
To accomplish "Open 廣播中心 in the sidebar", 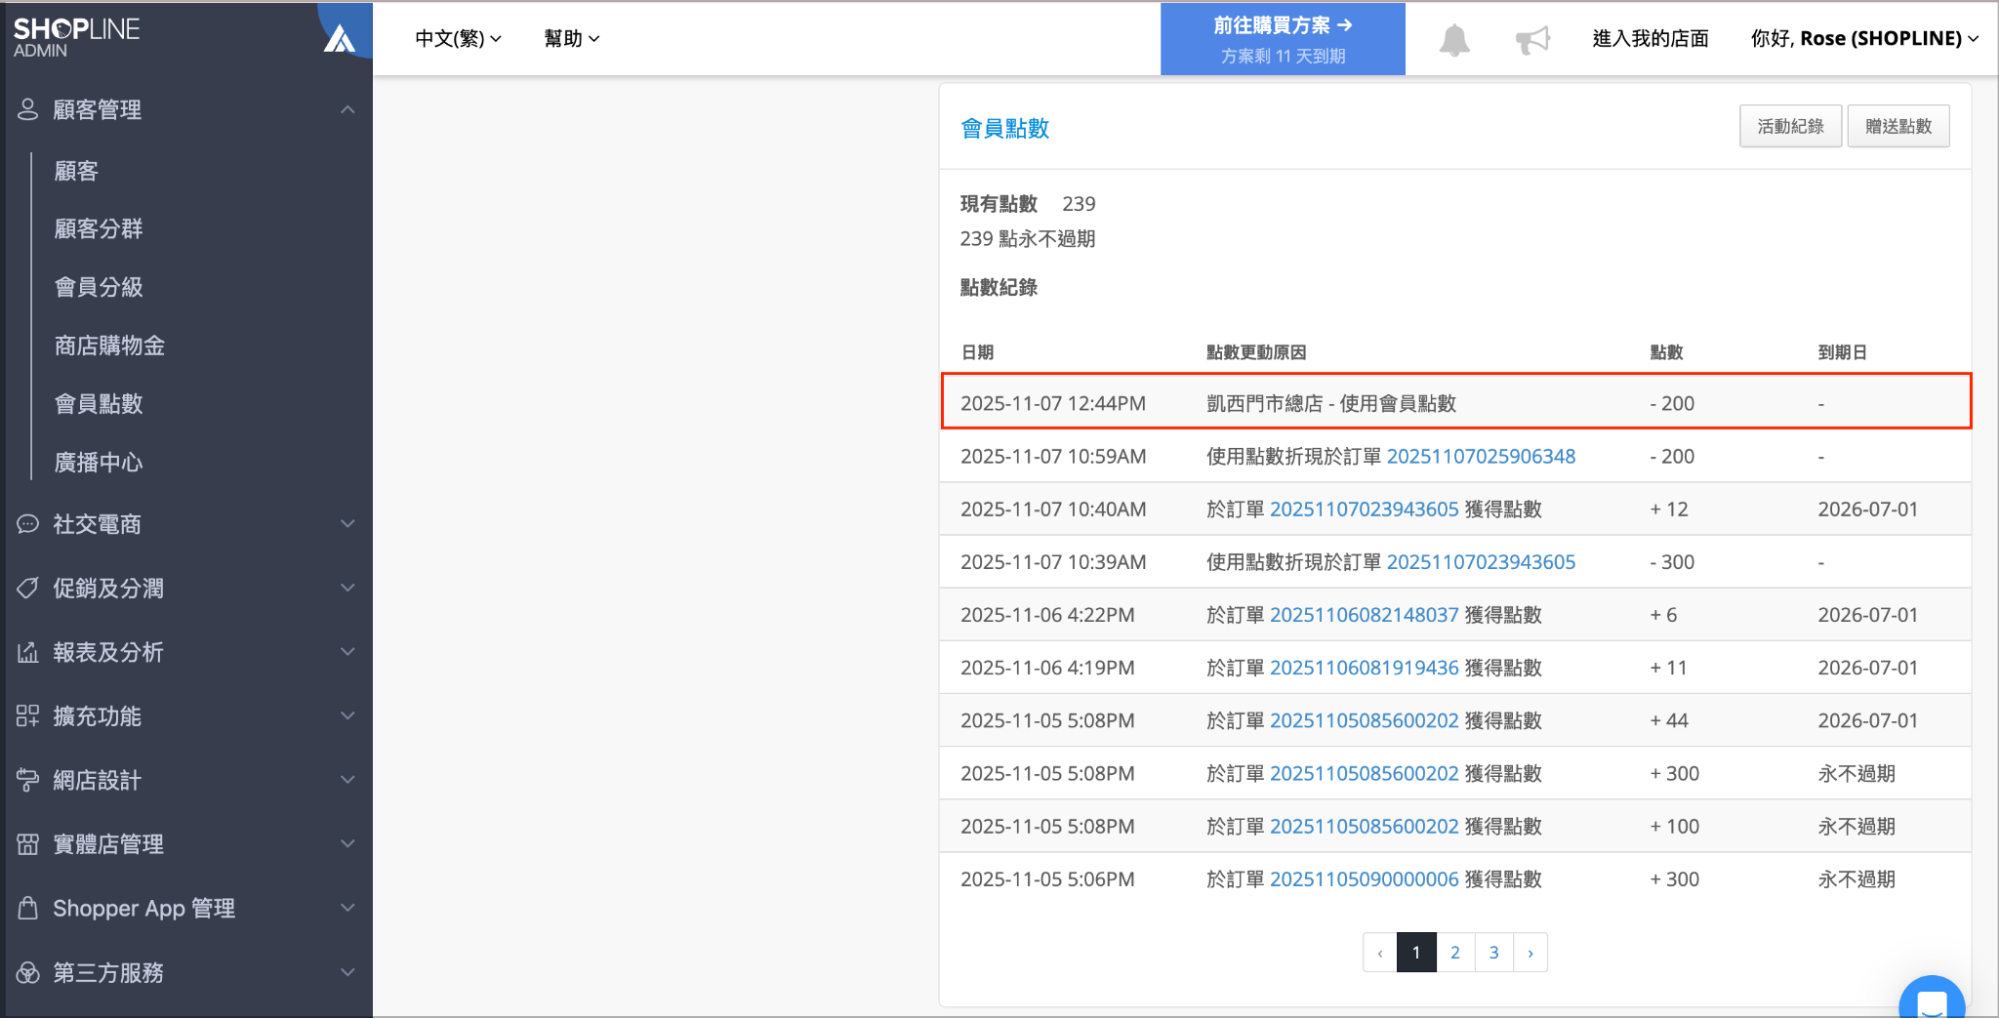I will pyautogui.click(x=98, y=462).
